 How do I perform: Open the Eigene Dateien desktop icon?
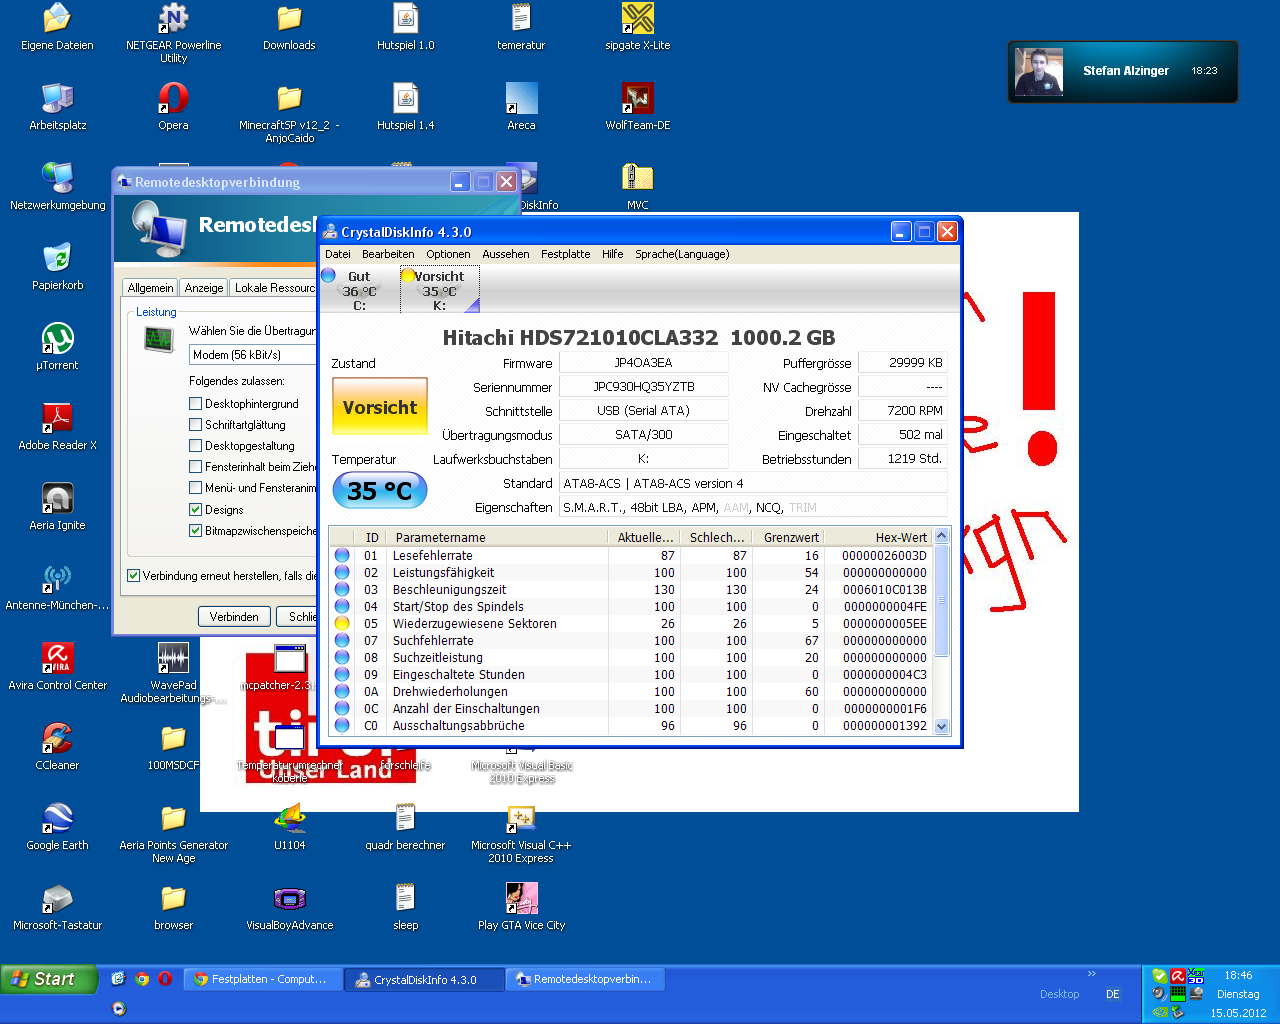[57, 27]
